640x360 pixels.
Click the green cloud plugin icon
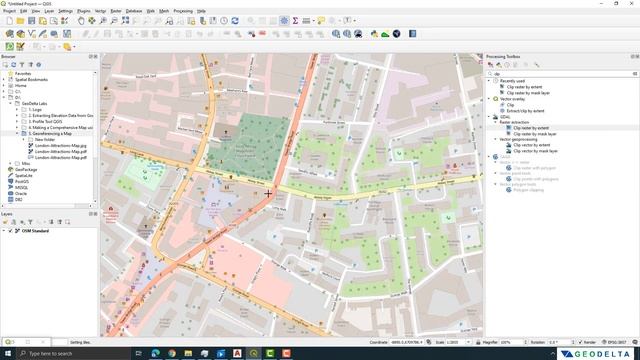pyautogui.click(x=385, y=34)
